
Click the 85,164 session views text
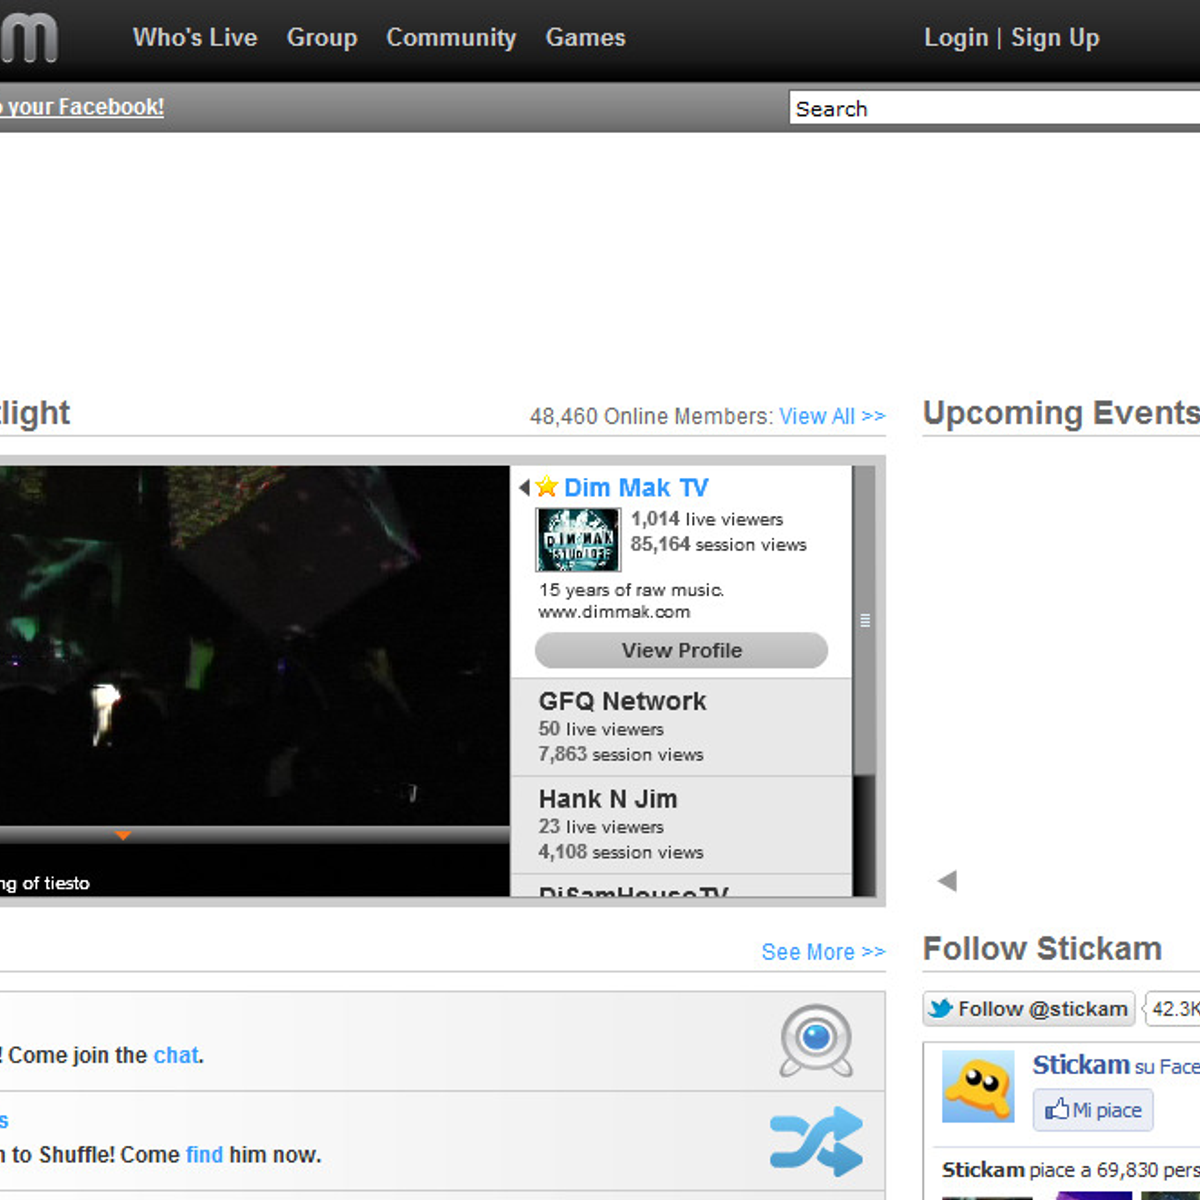coord(718,544)
